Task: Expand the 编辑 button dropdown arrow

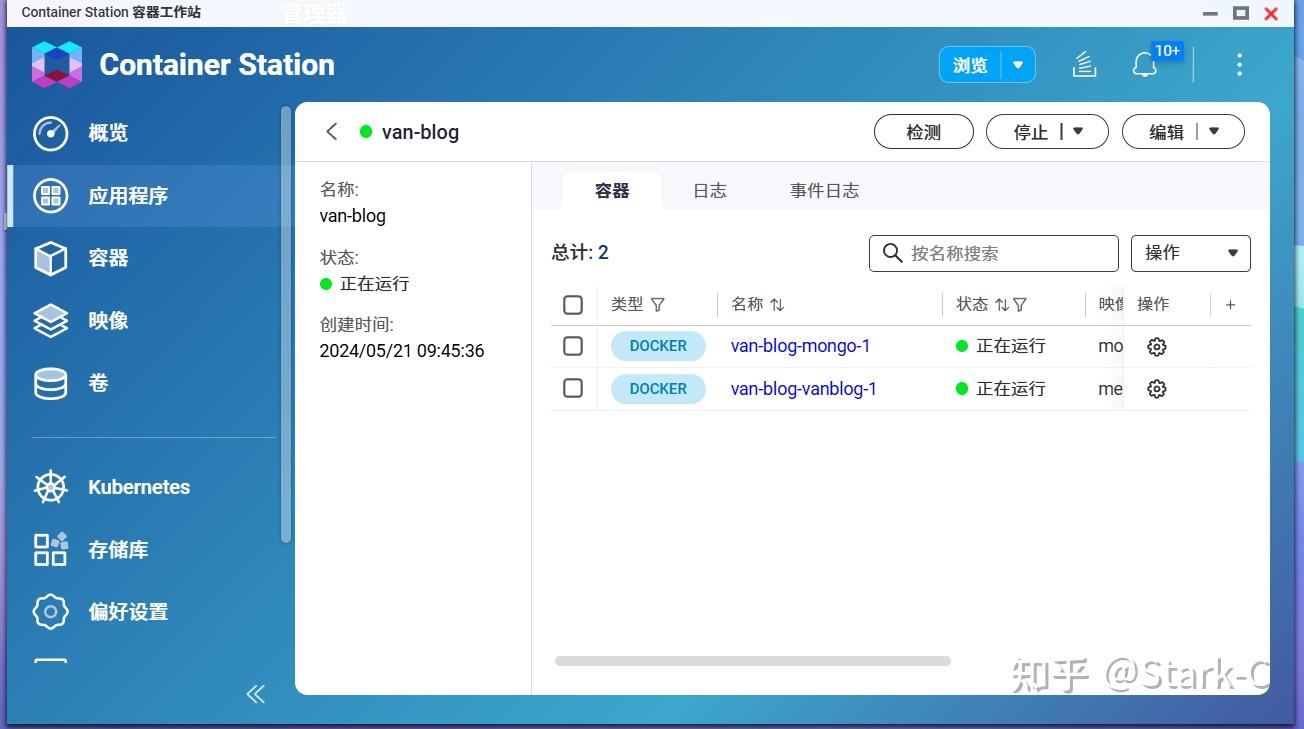Action: [x=1212, y=131]
